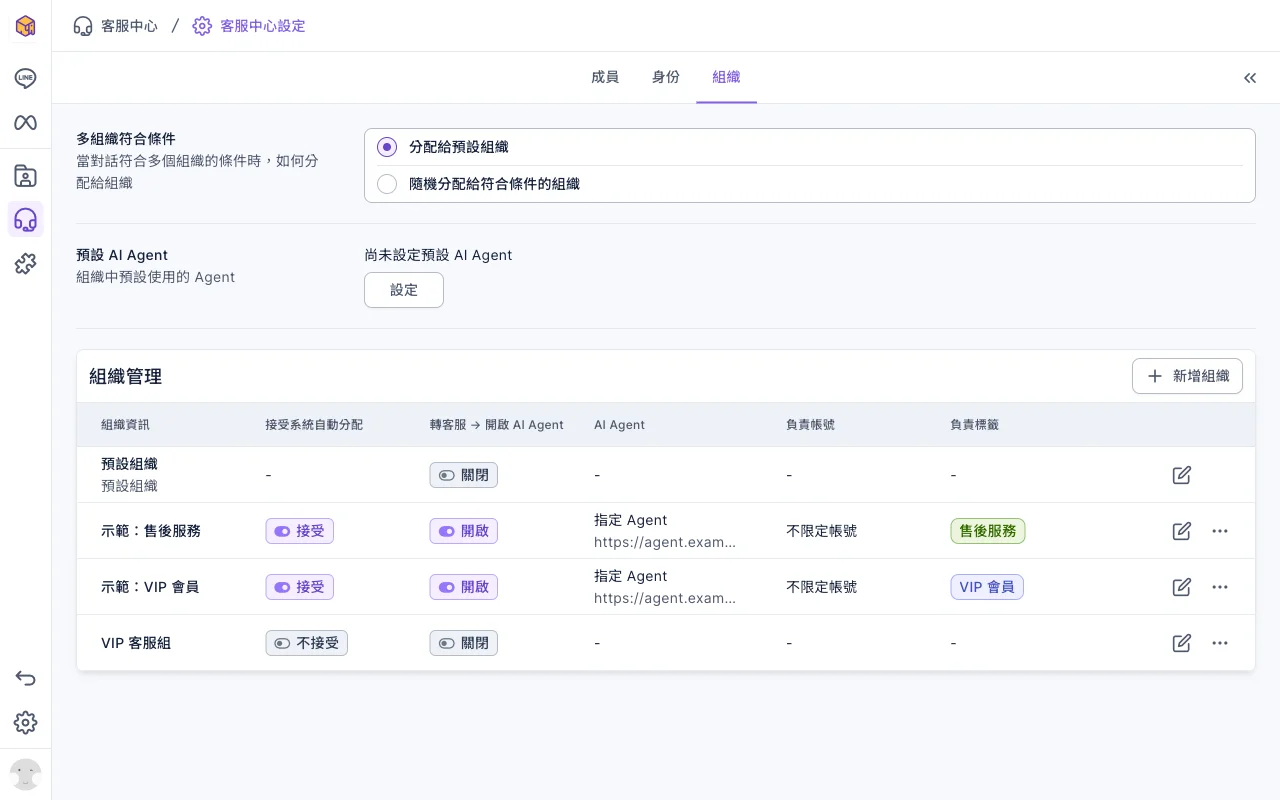Open the contacts icon in sidebar
This screenshot has height=800, width=1280.
tap(26, 176)
